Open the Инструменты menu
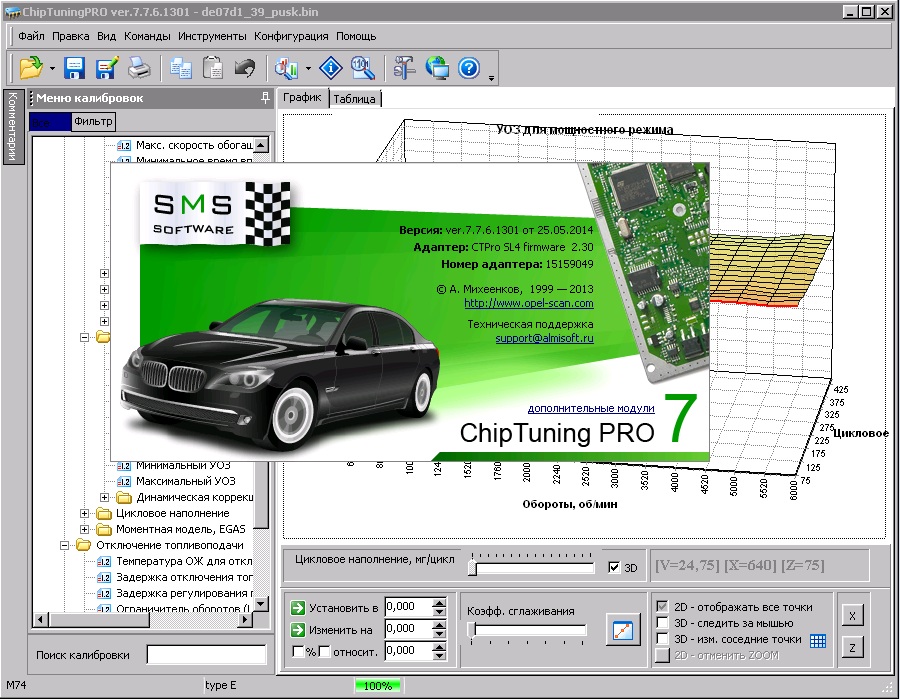The height and width of the screenshot is (699, 900). point(212,36)
